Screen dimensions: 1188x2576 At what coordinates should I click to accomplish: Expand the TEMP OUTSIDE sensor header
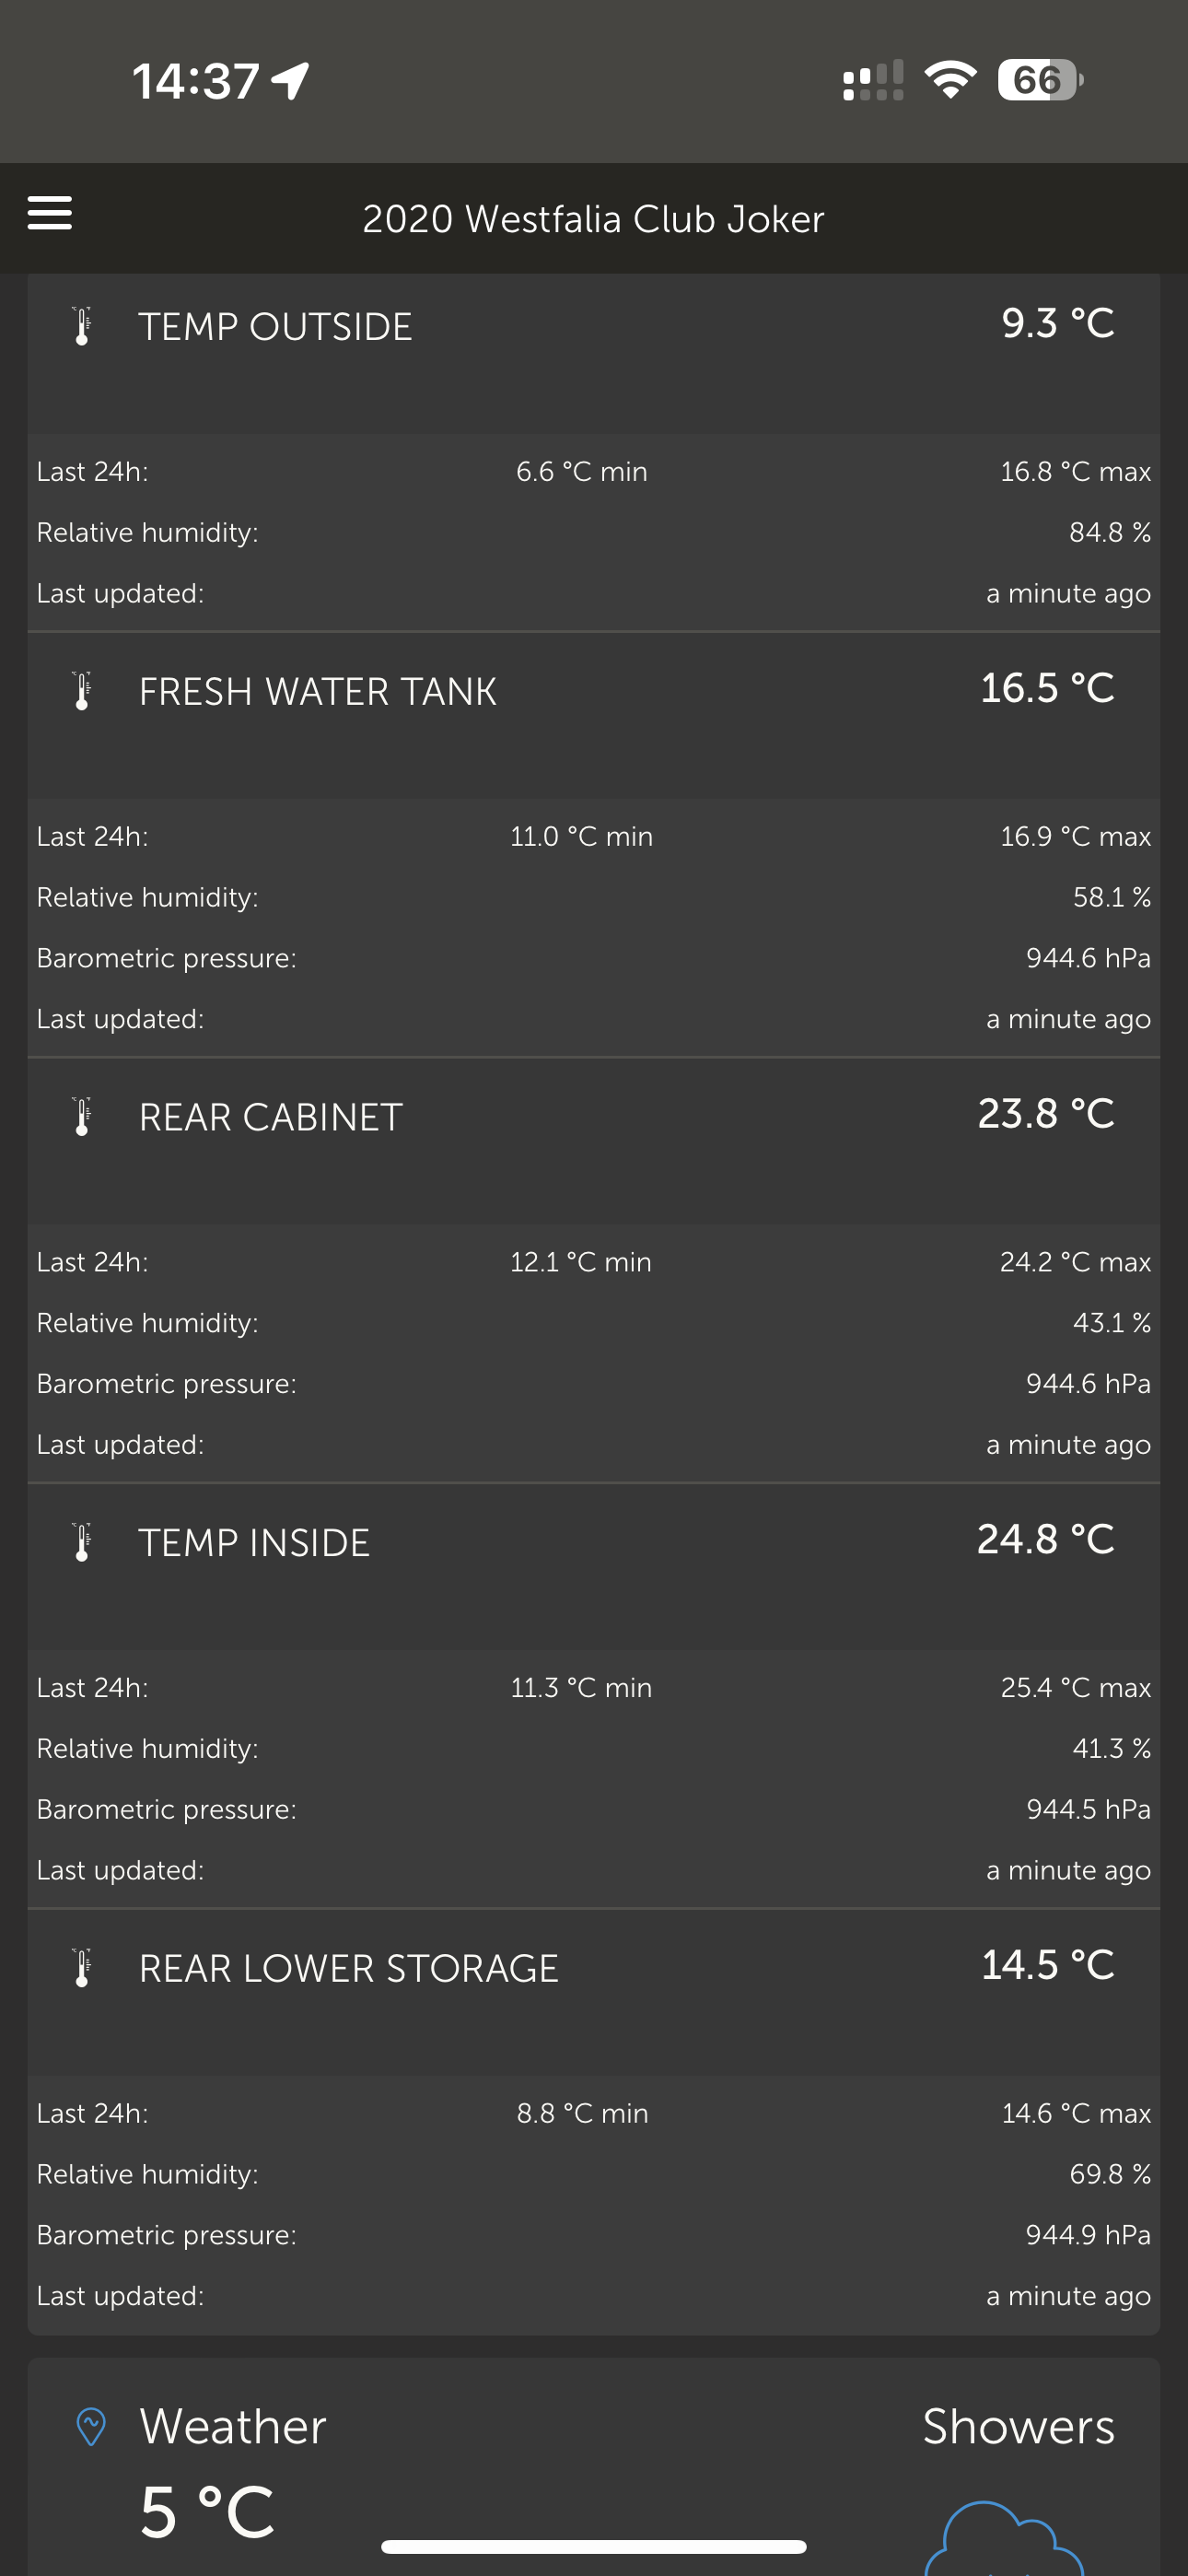594,353
